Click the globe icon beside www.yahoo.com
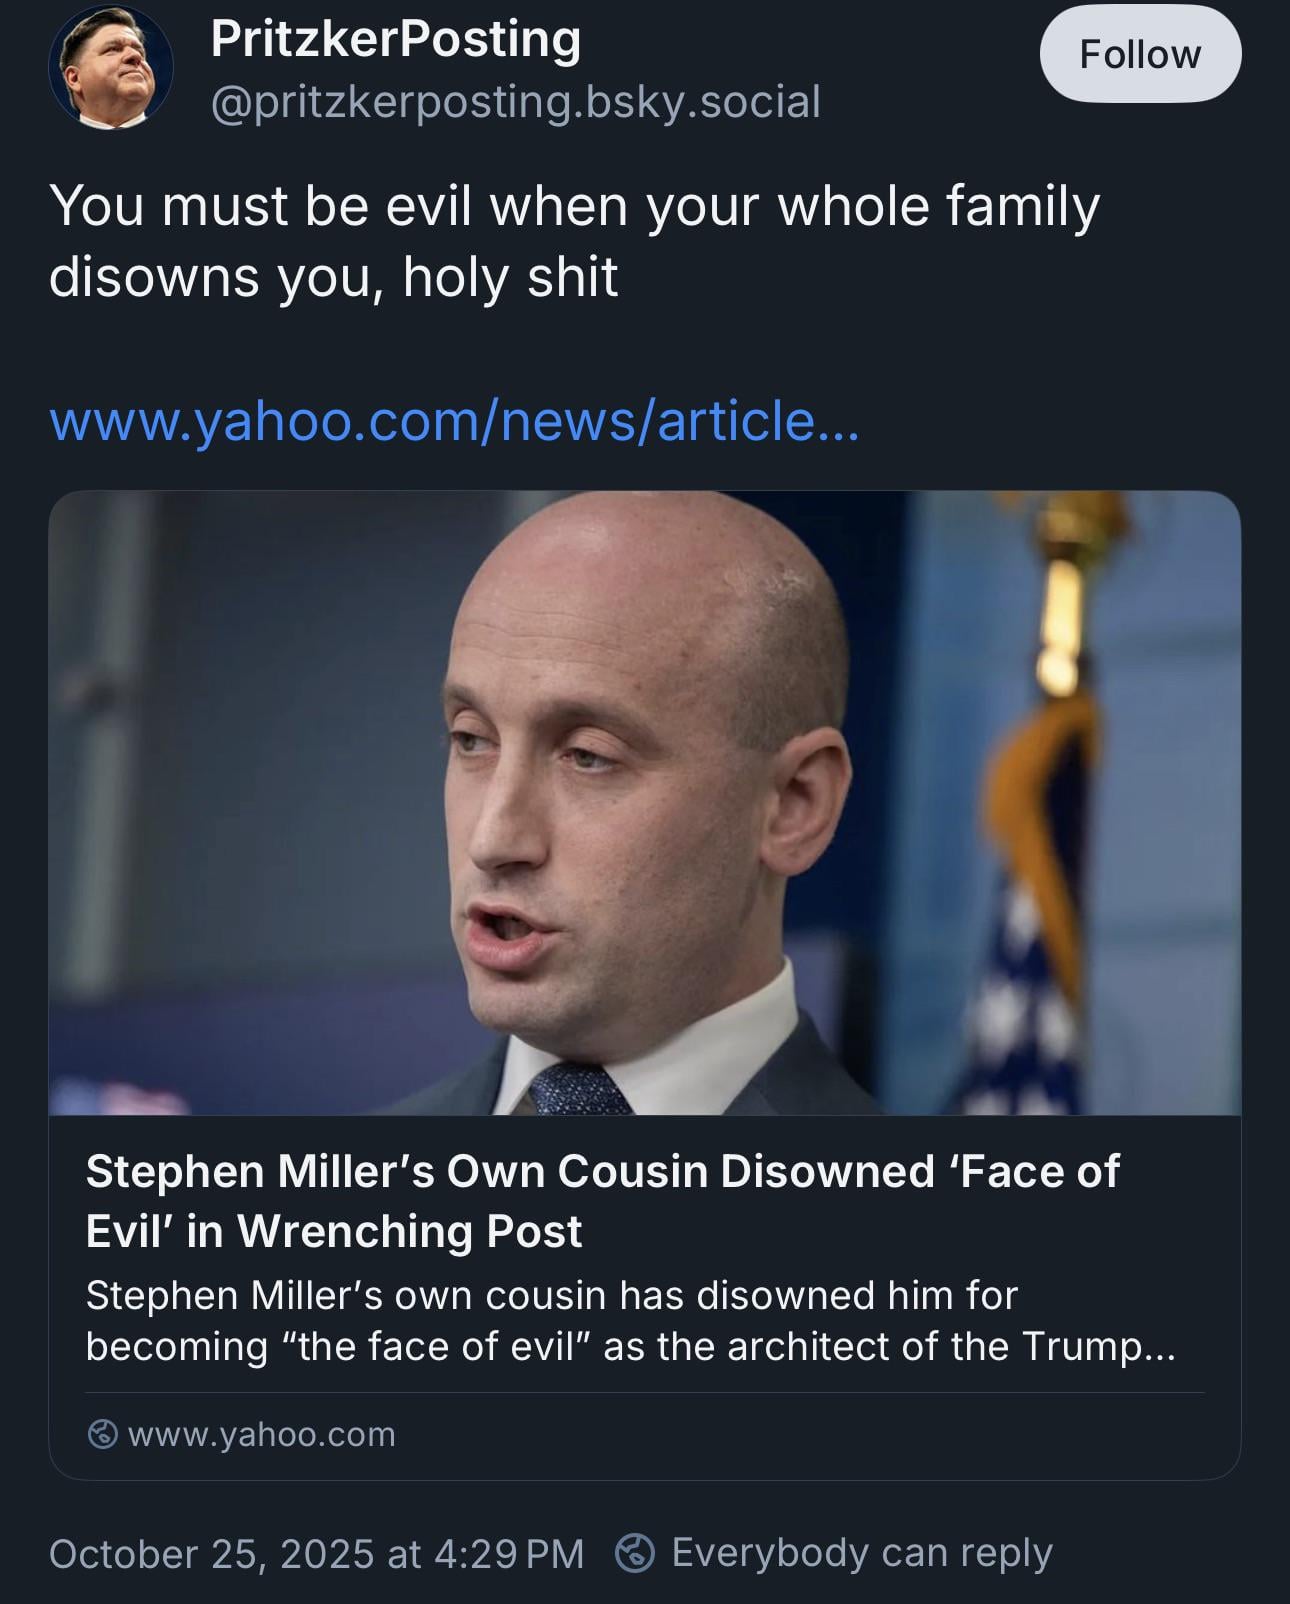Screen dimensions: 1290x1604 pos(101,1435)
